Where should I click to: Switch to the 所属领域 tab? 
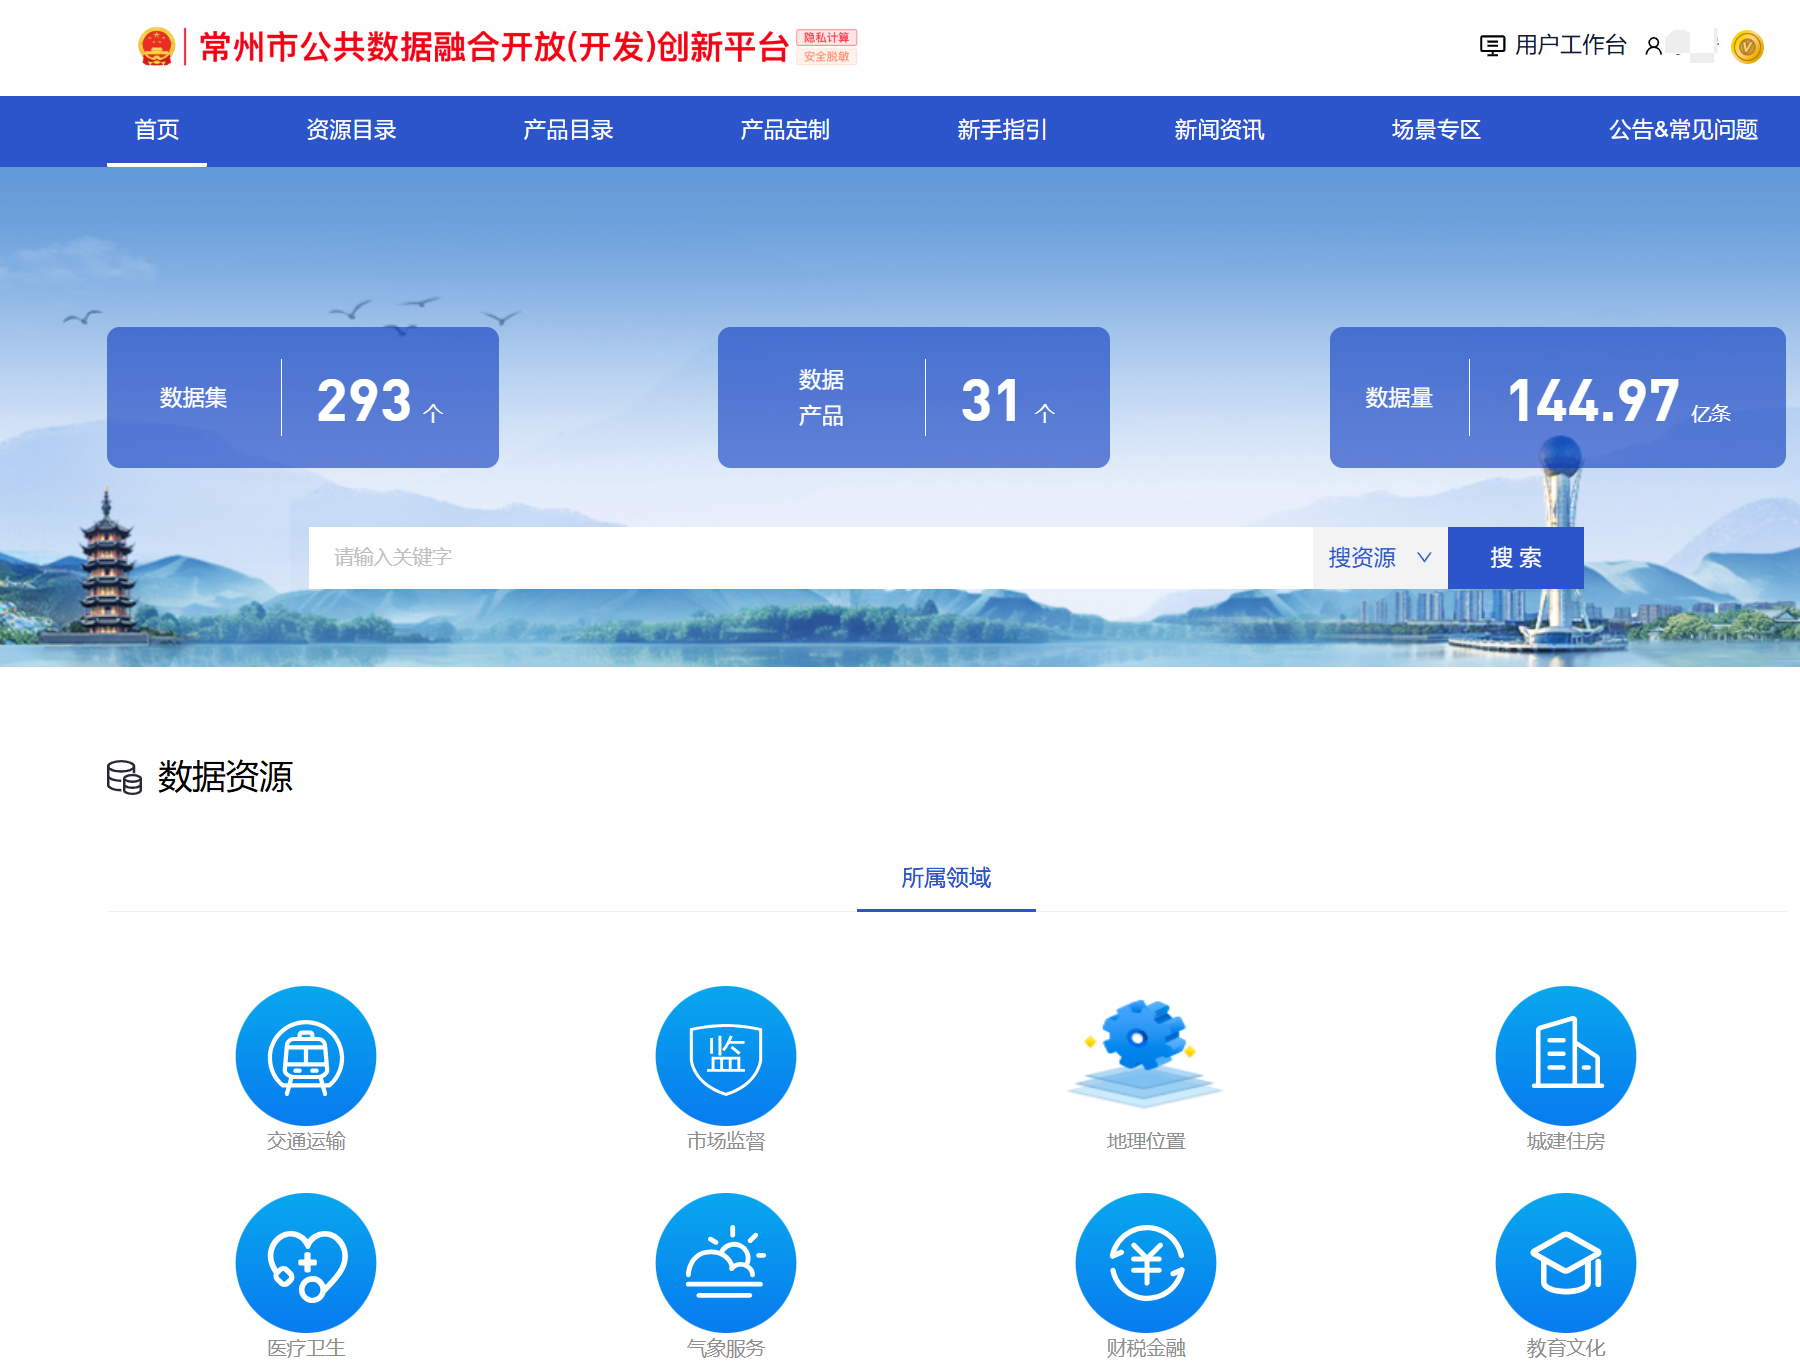click(x=946, y=878)
